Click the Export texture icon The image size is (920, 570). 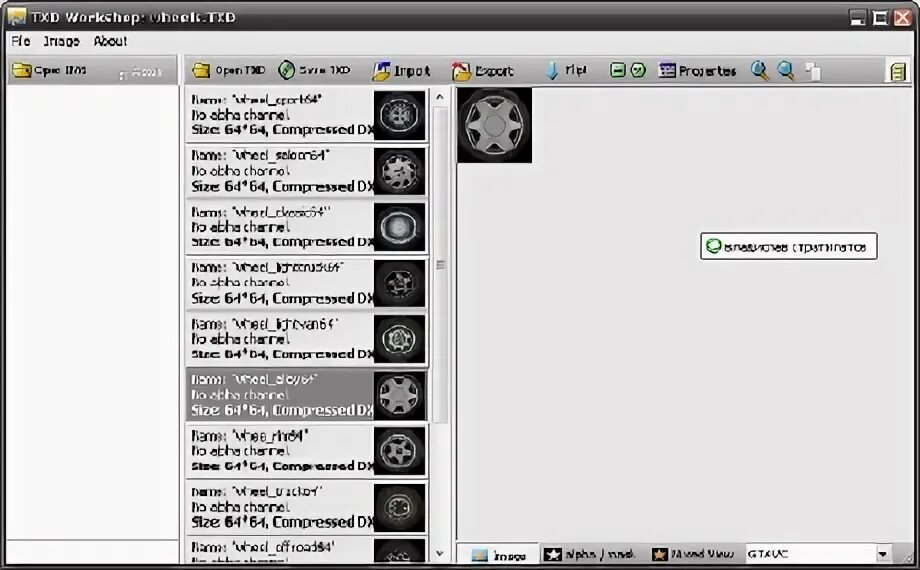point(461,71)
